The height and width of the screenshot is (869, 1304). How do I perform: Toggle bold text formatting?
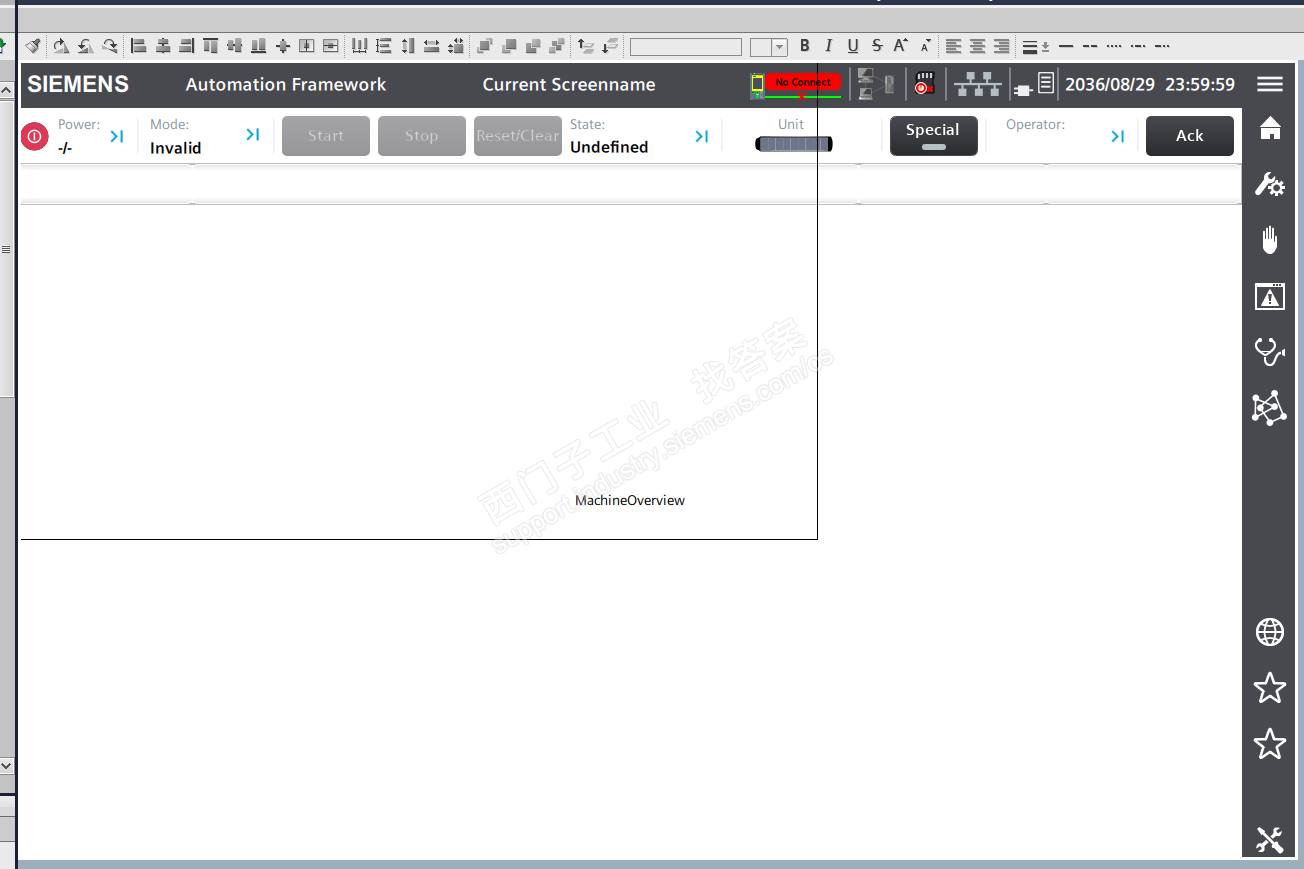pyautogui.click(x=805, y=46)
